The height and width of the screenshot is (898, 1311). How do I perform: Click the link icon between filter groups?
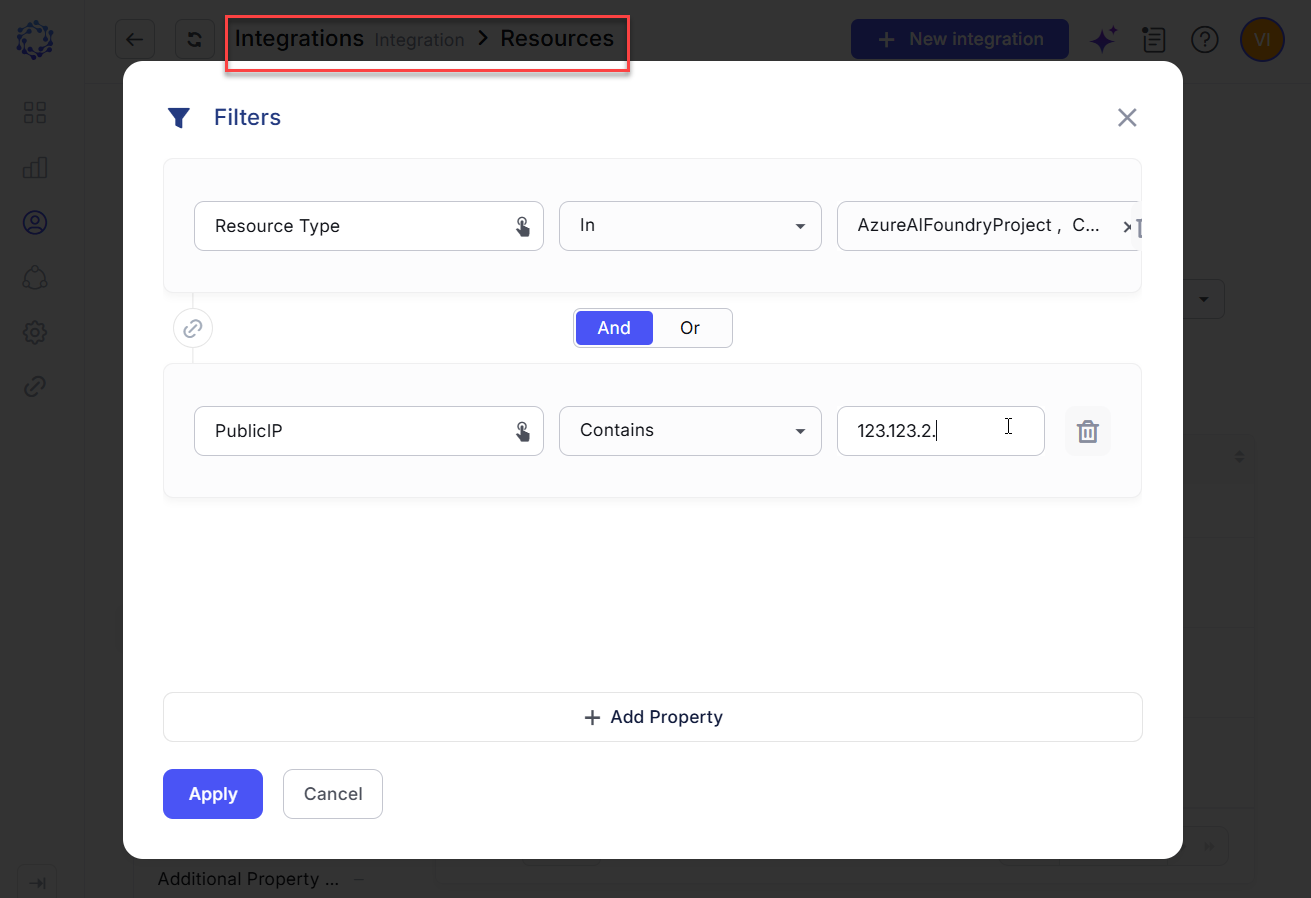pos(193,328)
